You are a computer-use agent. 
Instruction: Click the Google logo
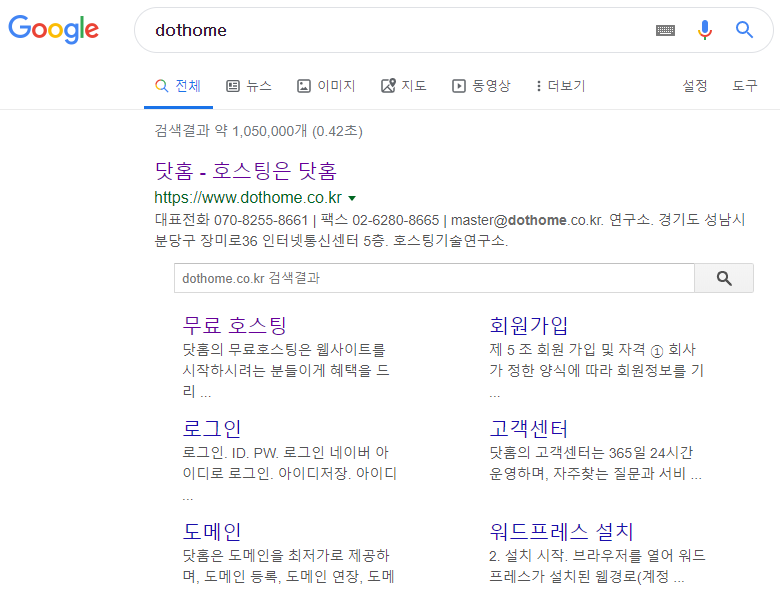tap(54, 29)
